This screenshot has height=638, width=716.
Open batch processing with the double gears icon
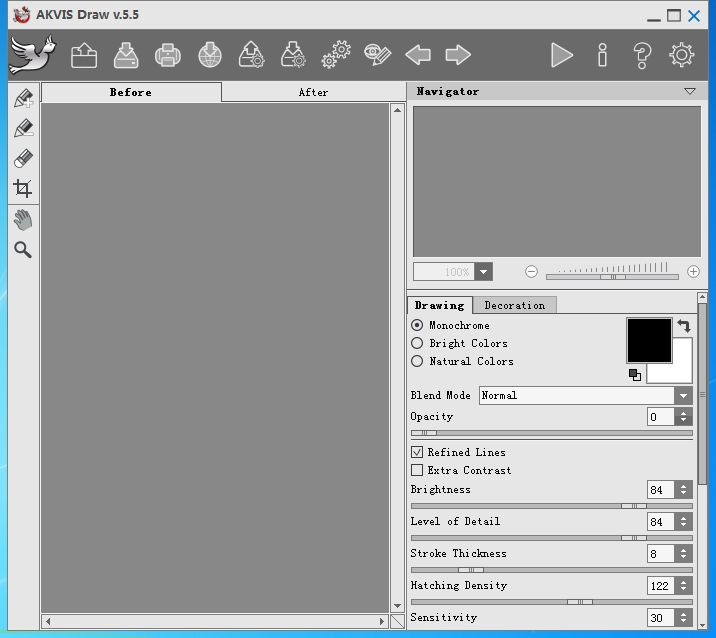[336, 55]
